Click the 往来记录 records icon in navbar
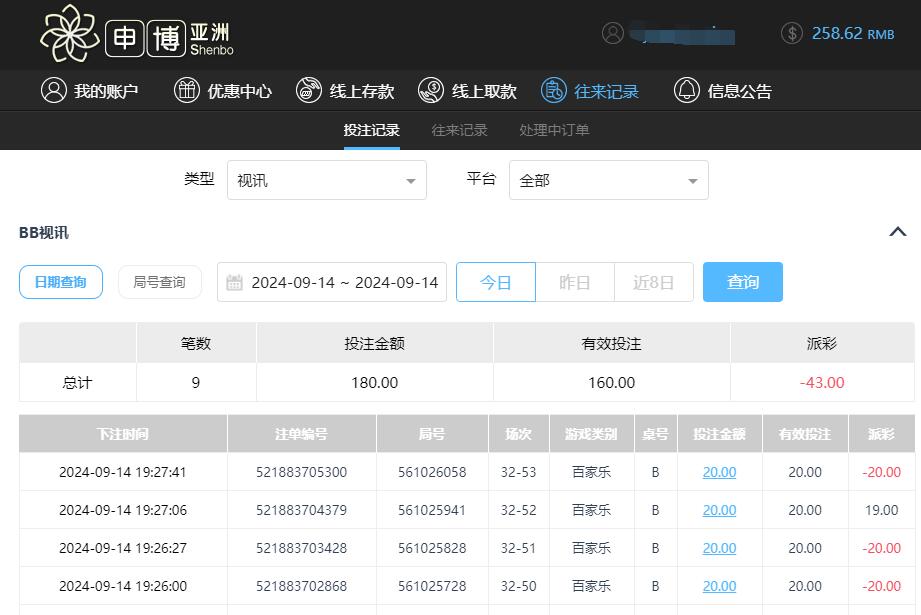 pos(554,90)
